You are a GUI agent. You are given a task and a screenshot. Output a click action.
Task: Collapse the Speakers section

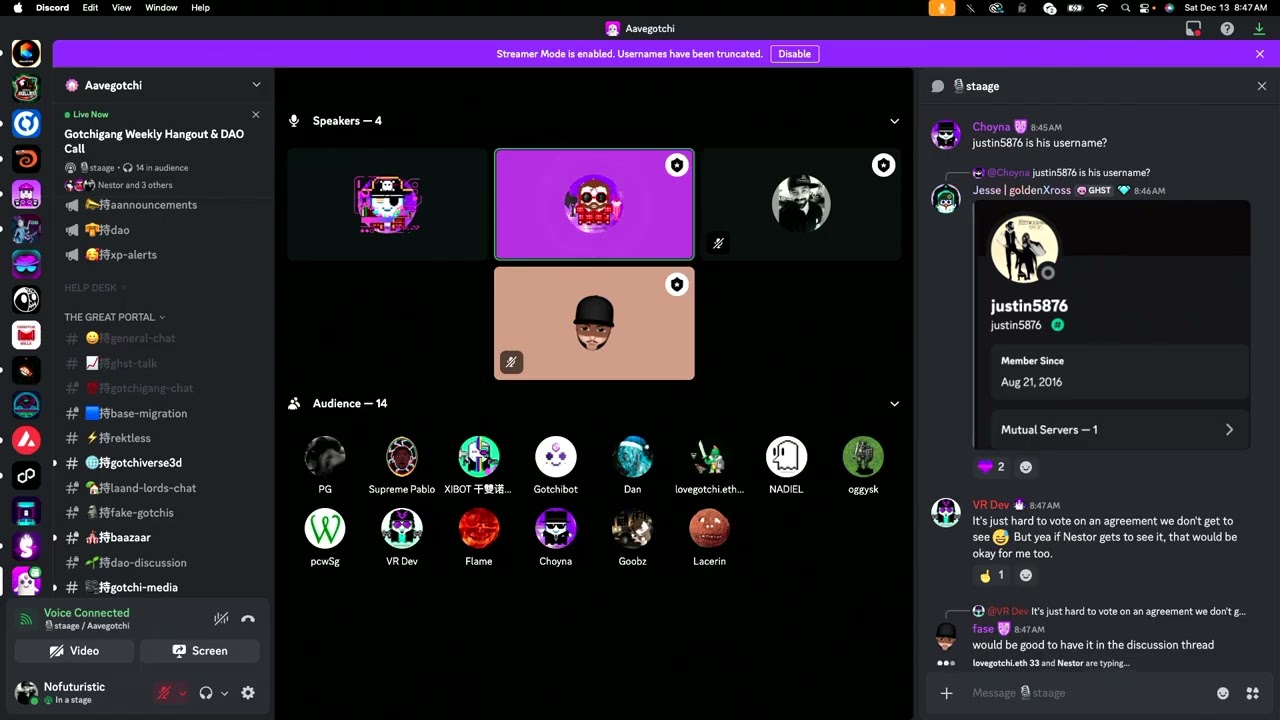[x=894, y=121]
